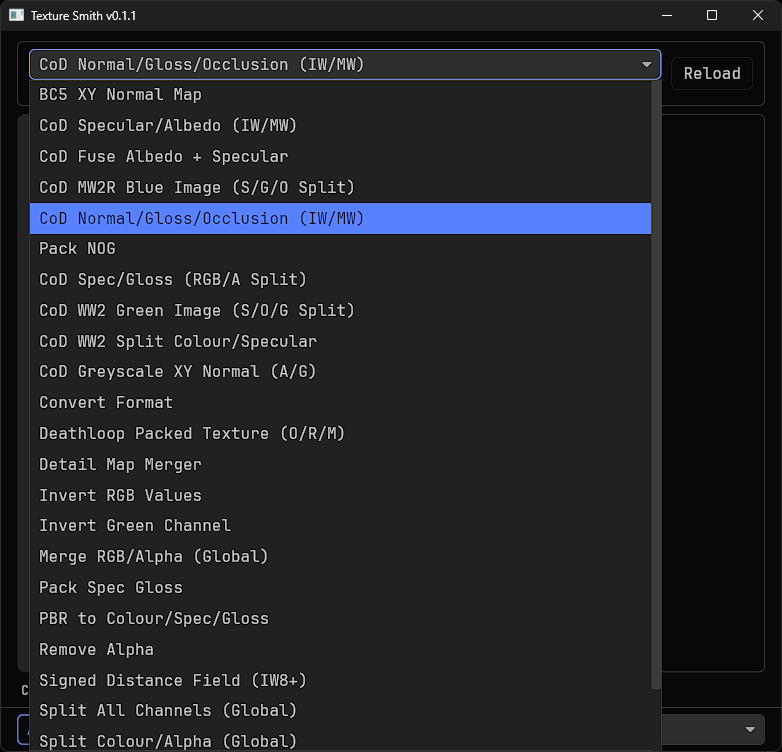The image size is (782, 752).
Task: Pick CoD MW2R Blue Image (S/G/O Split)
Action: click(341, 188)
